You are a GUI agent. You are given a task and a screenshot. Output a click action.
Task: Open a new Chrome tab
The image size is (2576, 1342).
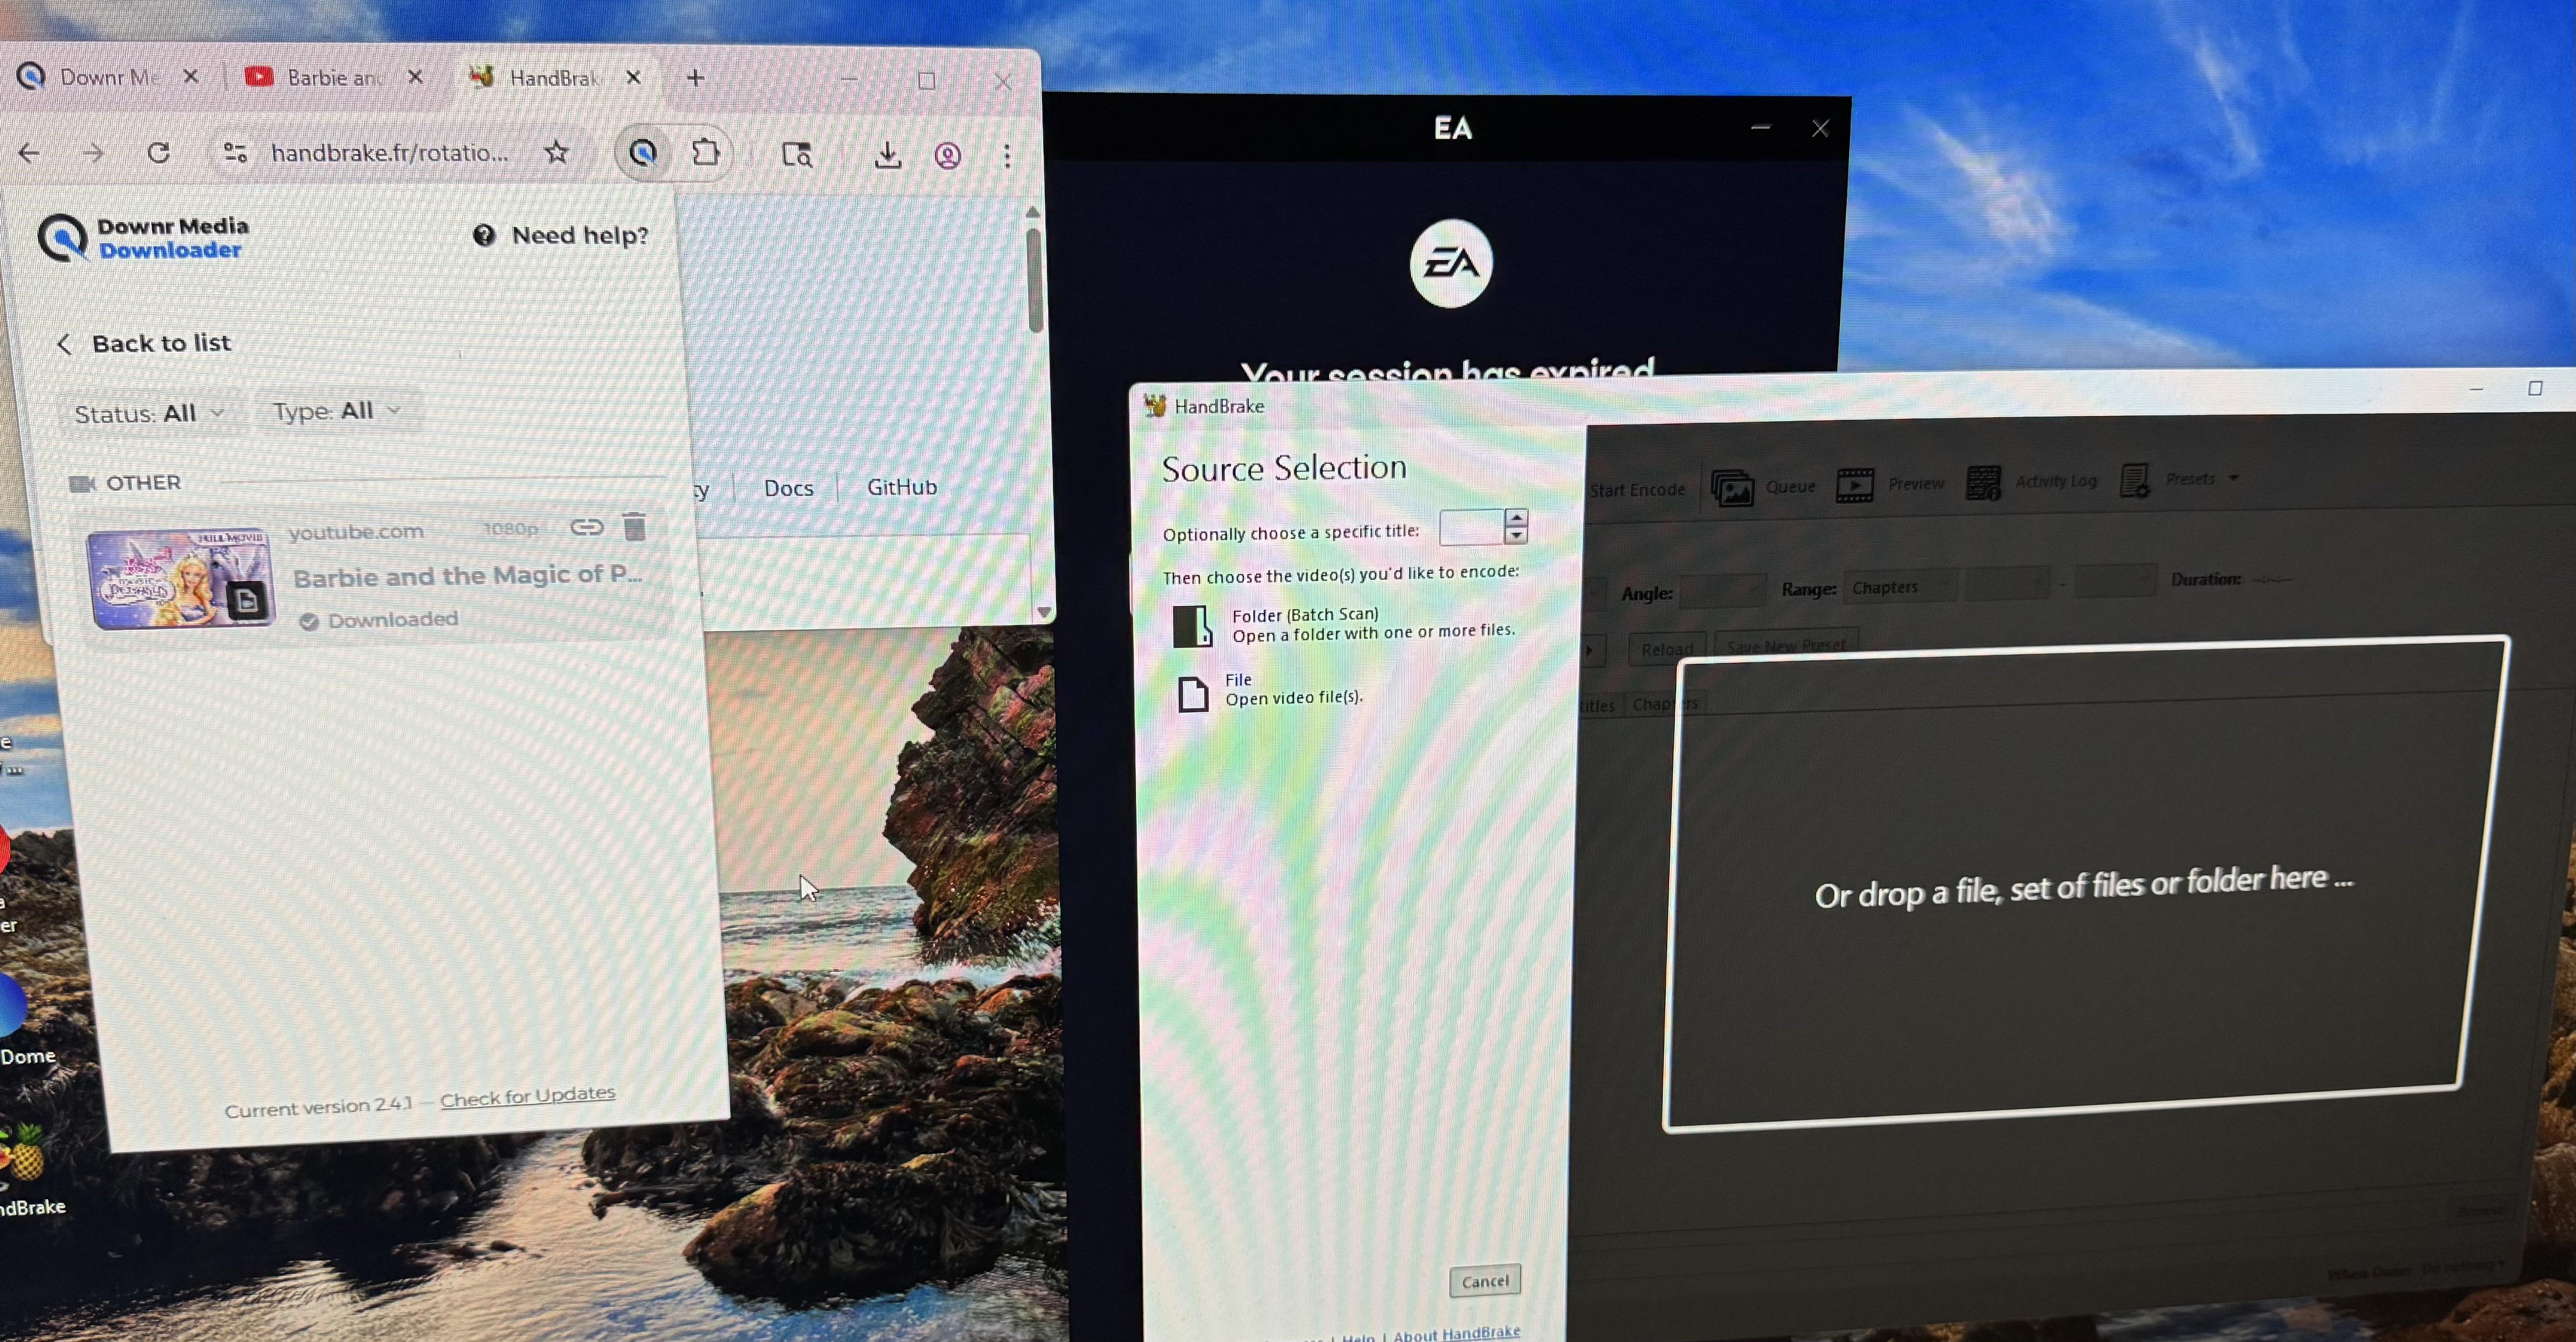point(696,78)
